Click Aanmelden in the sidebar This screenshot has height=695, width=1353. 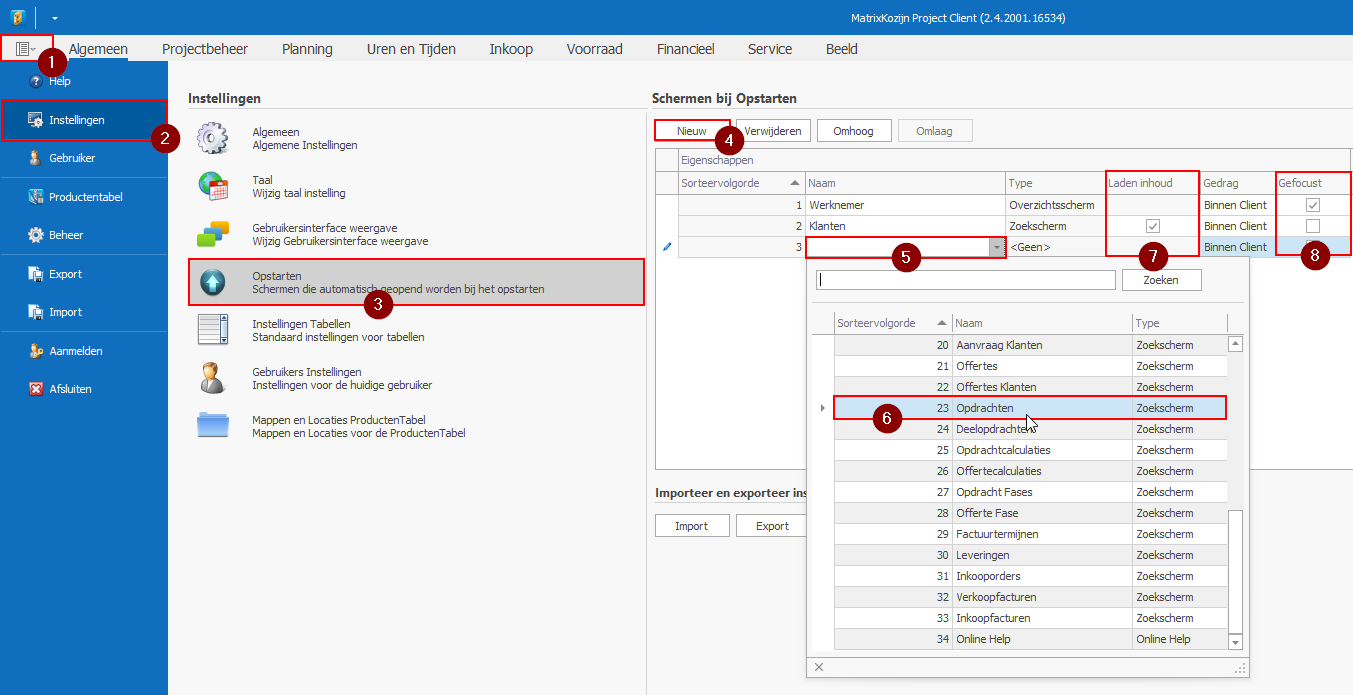click(84, 351)
